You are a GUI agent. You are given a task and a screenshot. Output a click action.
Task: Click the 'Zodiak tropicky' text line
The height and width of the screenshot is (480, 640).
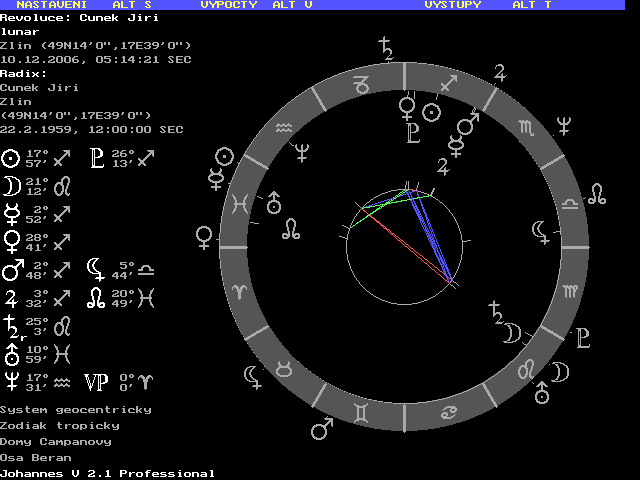point(59,425)
